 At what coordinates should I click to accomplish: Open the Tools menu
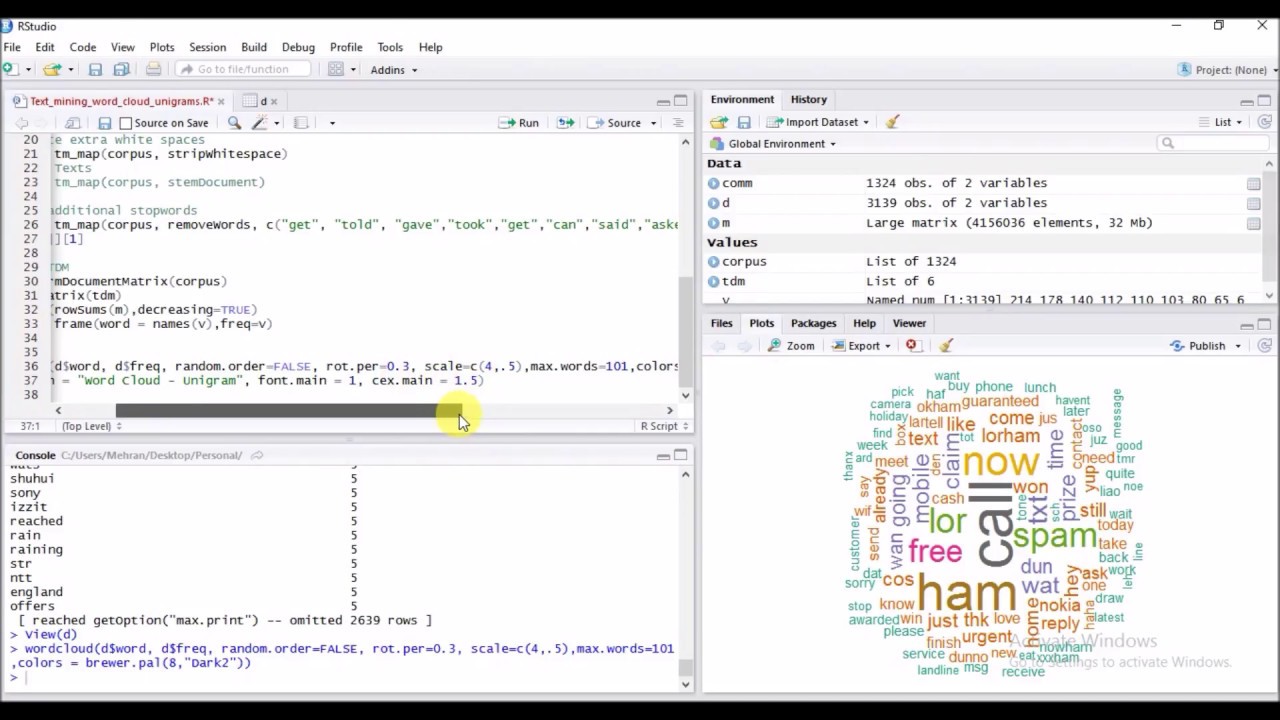390,47
